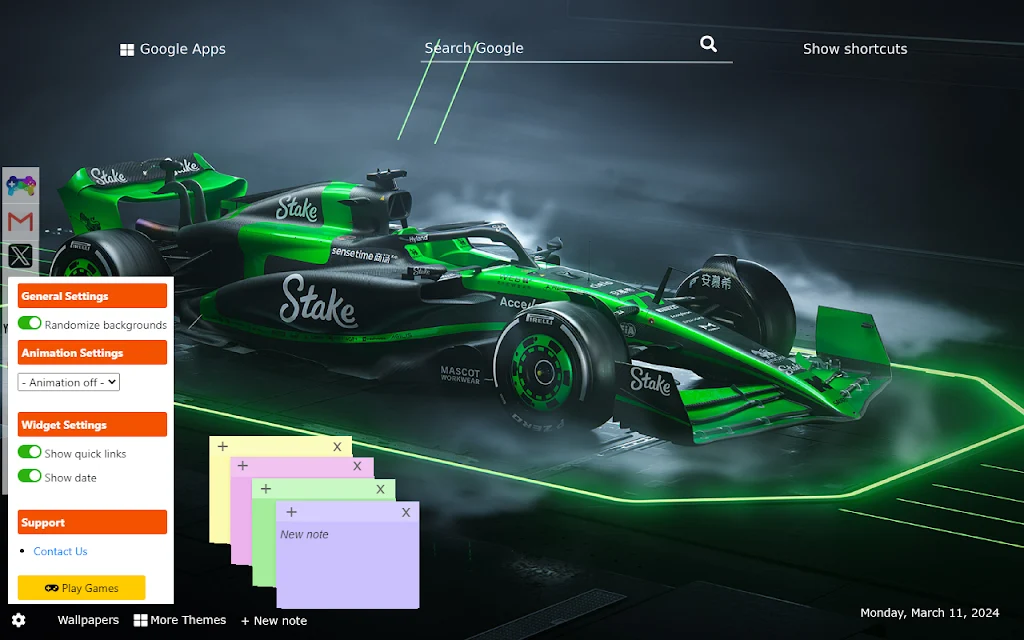Click the Support header

coord(92,522)
